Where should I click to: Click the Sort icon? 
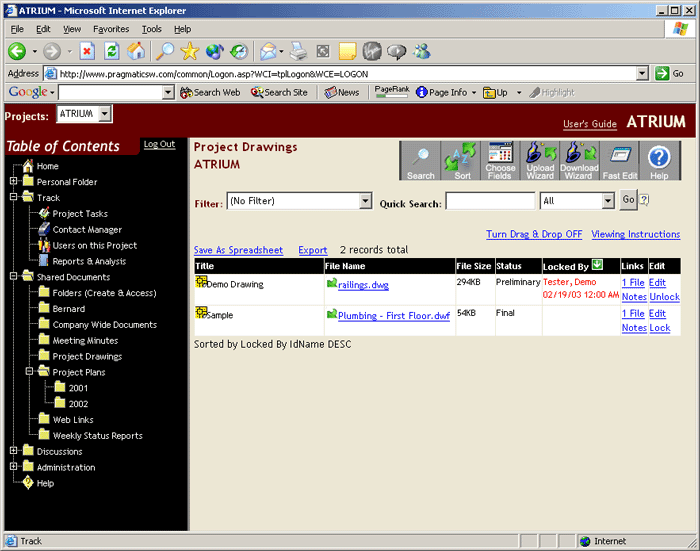pos(461,160)
